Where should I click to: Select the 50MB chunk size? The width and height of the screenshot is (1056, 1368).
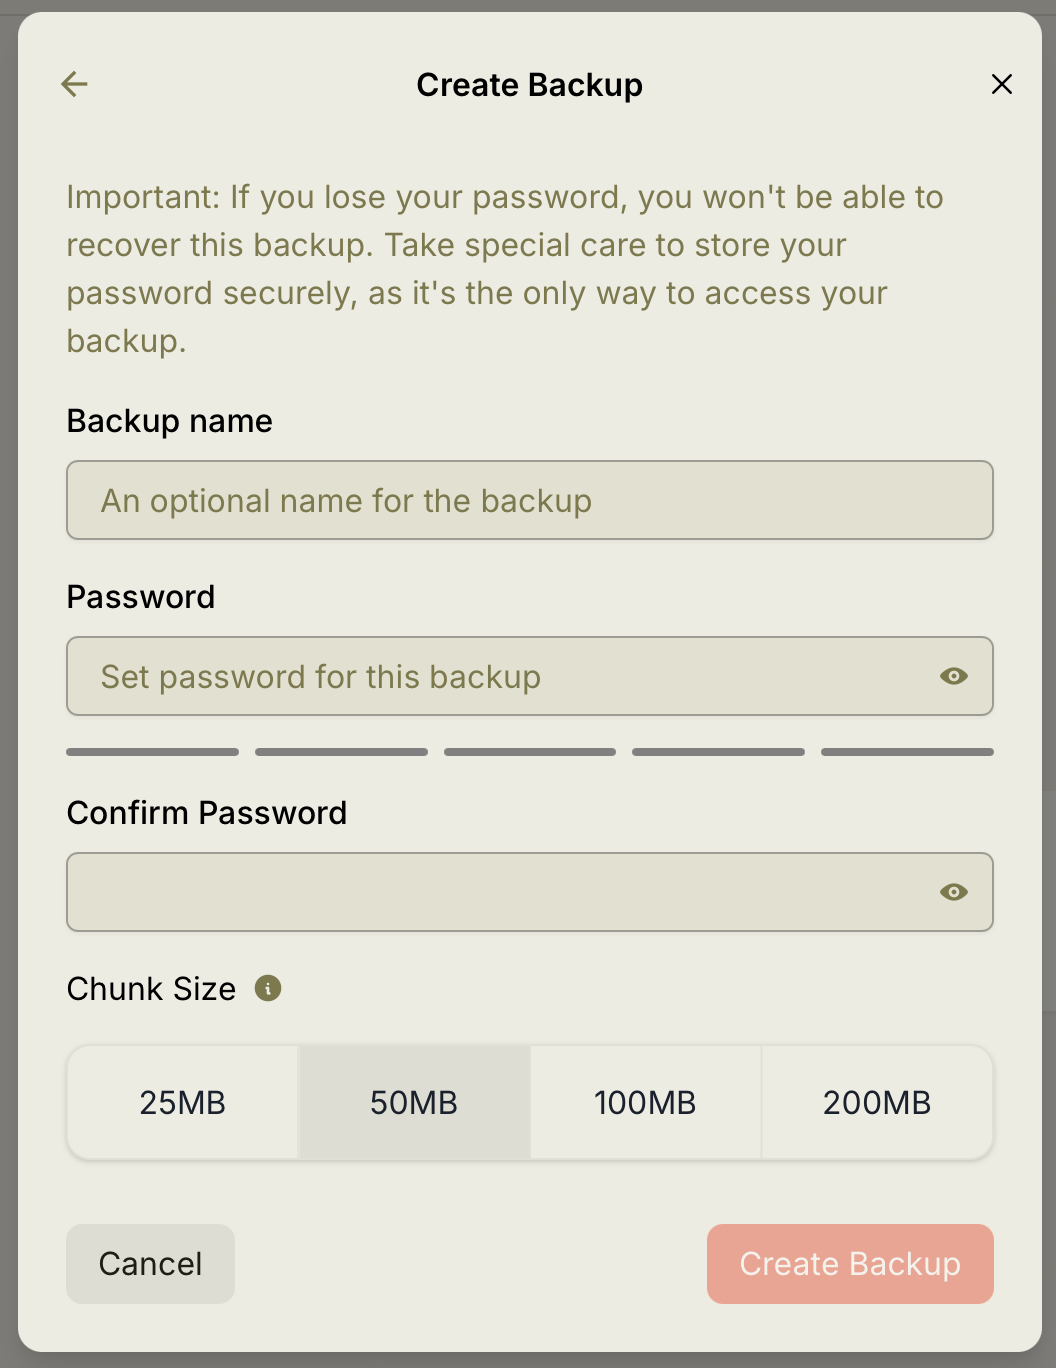(414, 1103)
